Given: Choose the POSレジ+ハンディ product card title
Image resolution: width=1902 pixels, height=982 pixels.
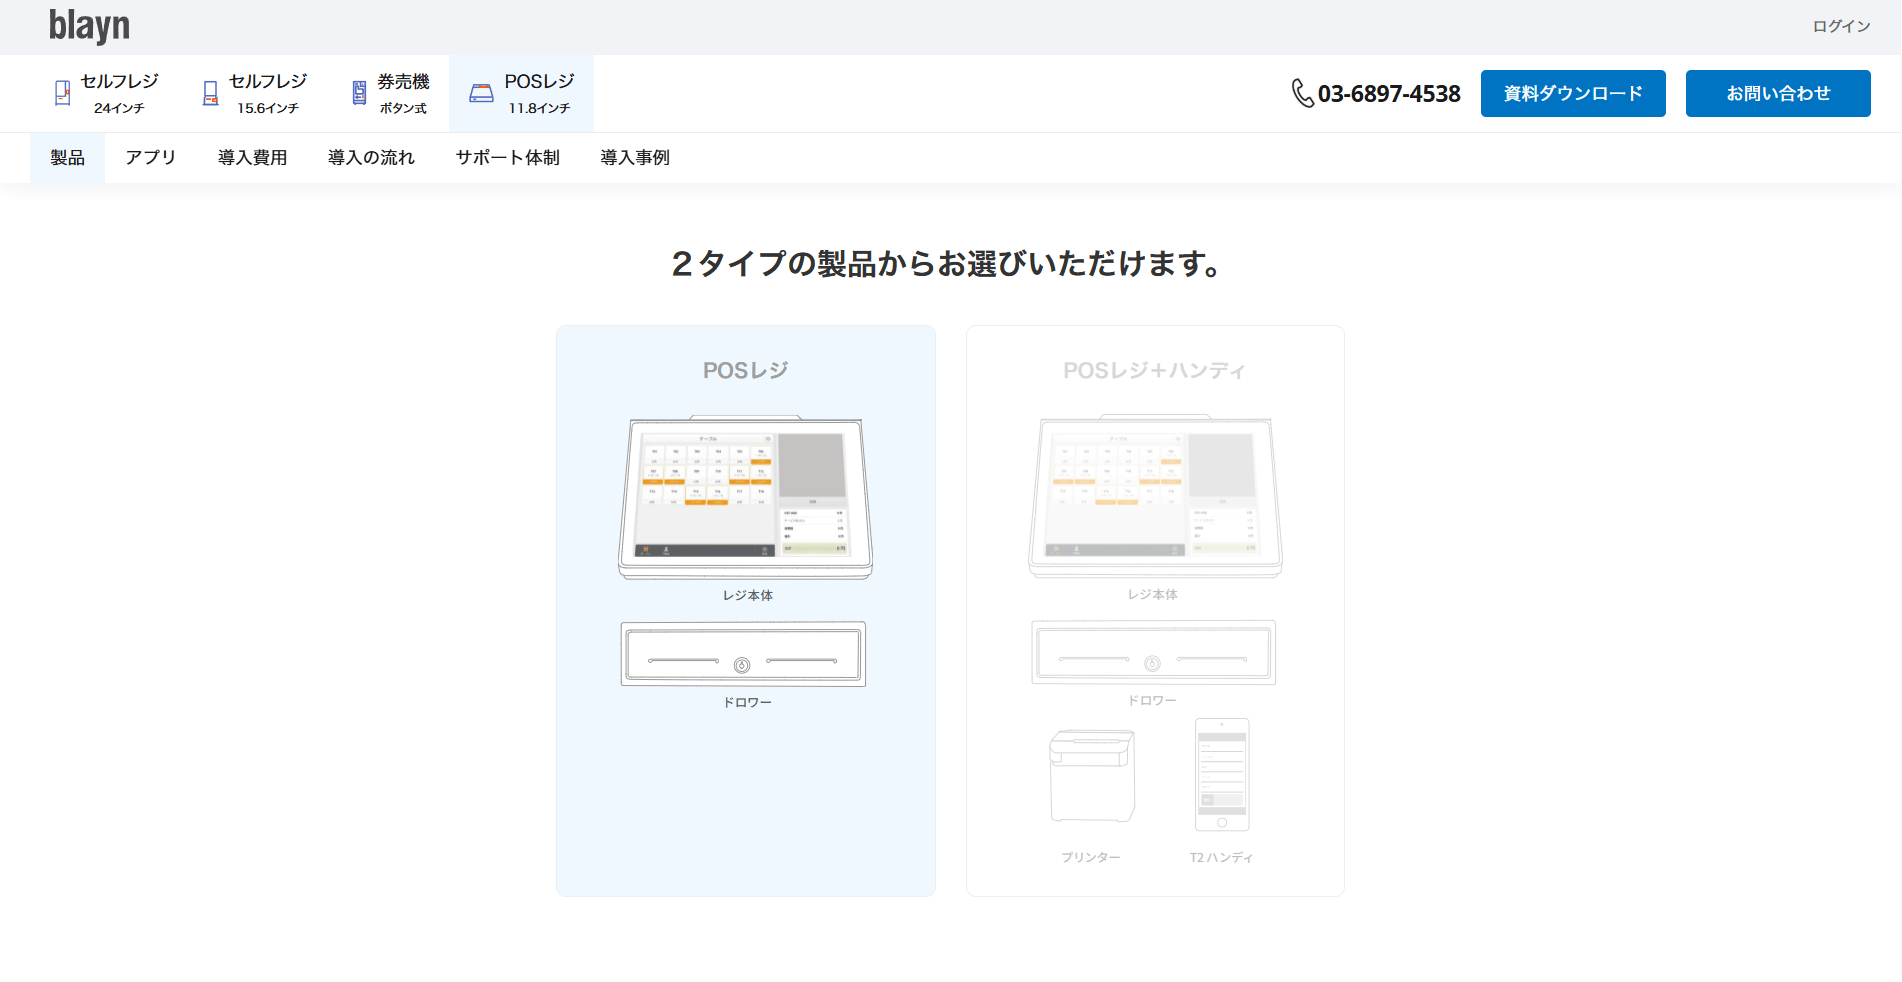Looking at the screenshot, I should (1154, 371).
